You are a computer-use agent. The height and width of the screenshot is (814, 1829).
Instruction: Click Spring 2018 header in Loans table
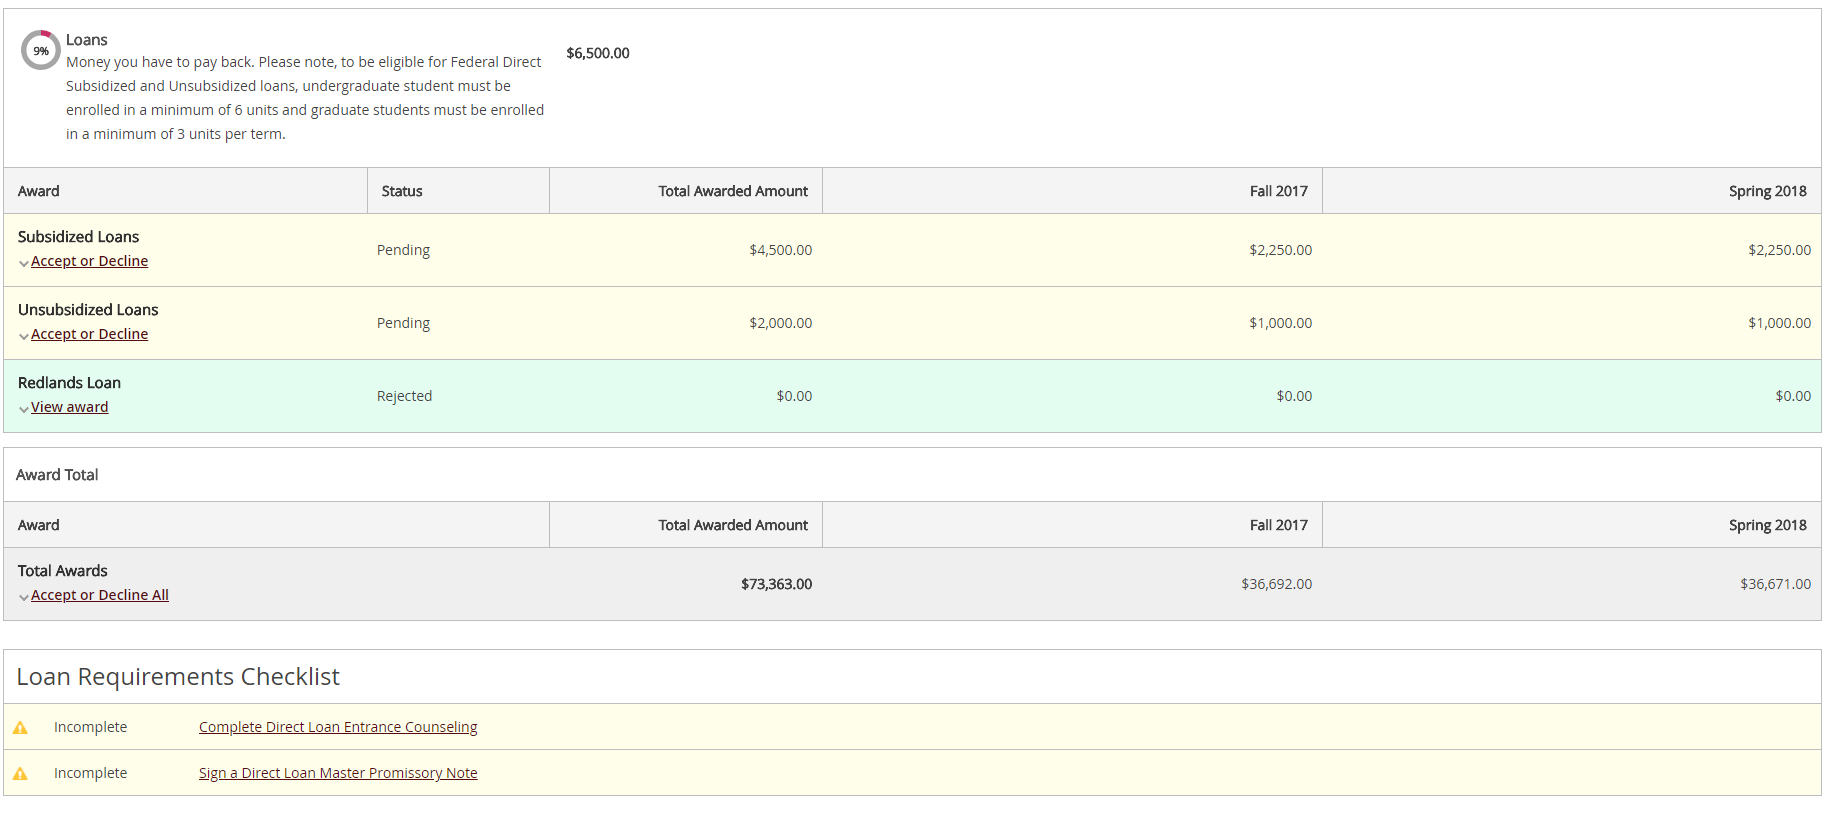(x=1767, y=191)
